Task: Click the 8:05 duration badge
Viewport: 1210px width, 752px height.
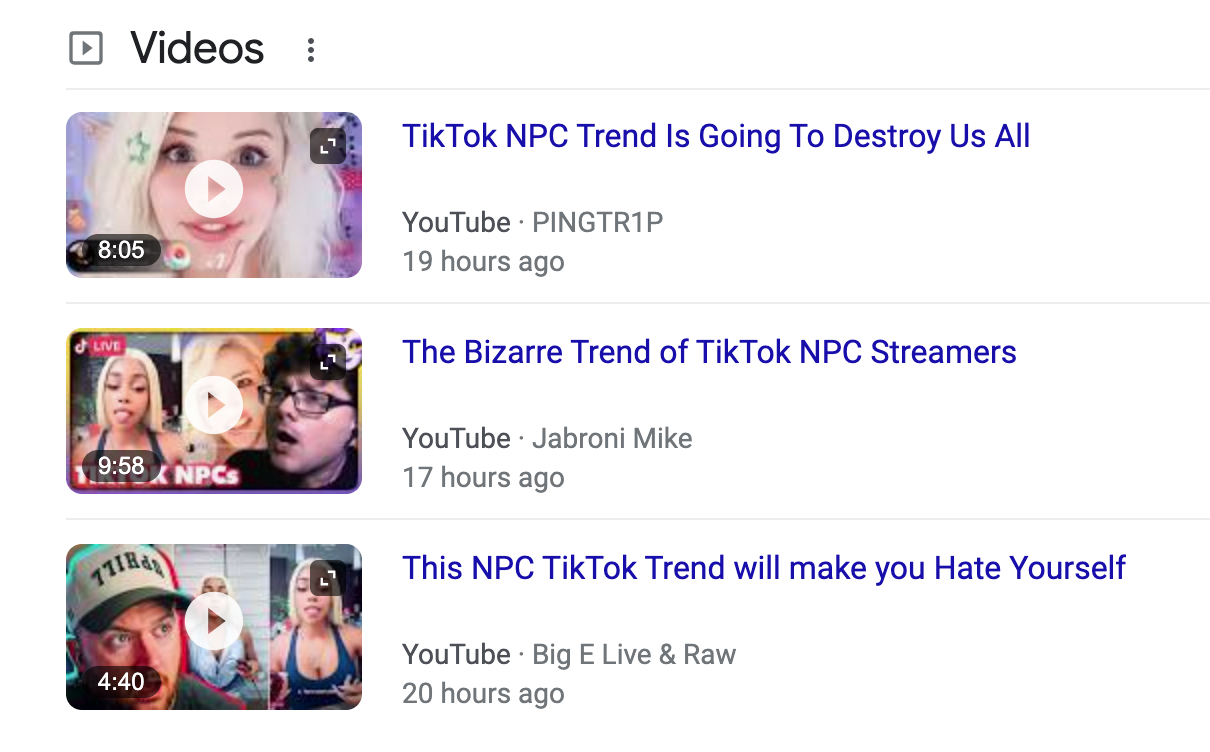Action: [x=121, y=250]
